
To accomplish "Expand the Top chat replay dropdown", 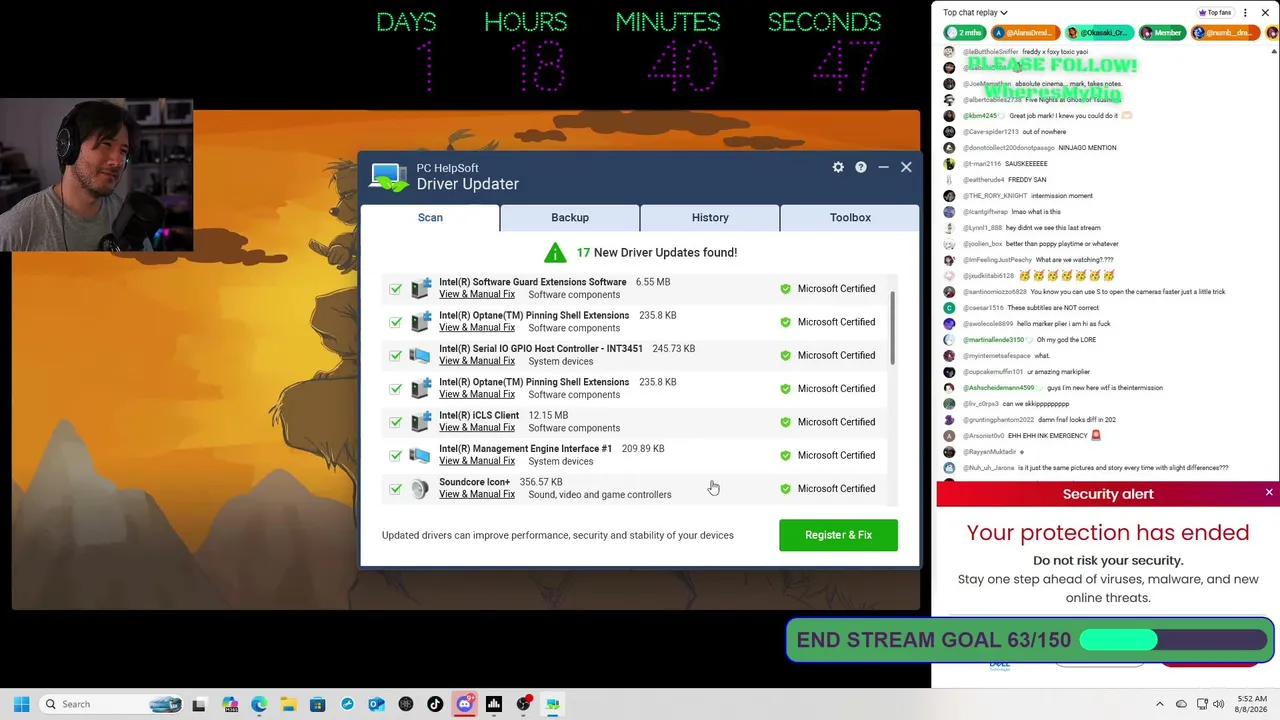I will point(975,13).
